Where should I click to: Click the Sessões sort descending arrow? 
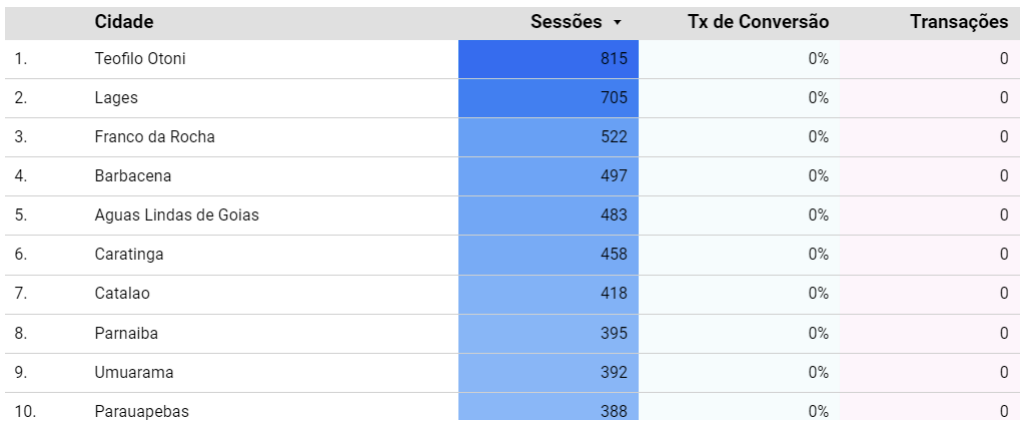[618, 23]
